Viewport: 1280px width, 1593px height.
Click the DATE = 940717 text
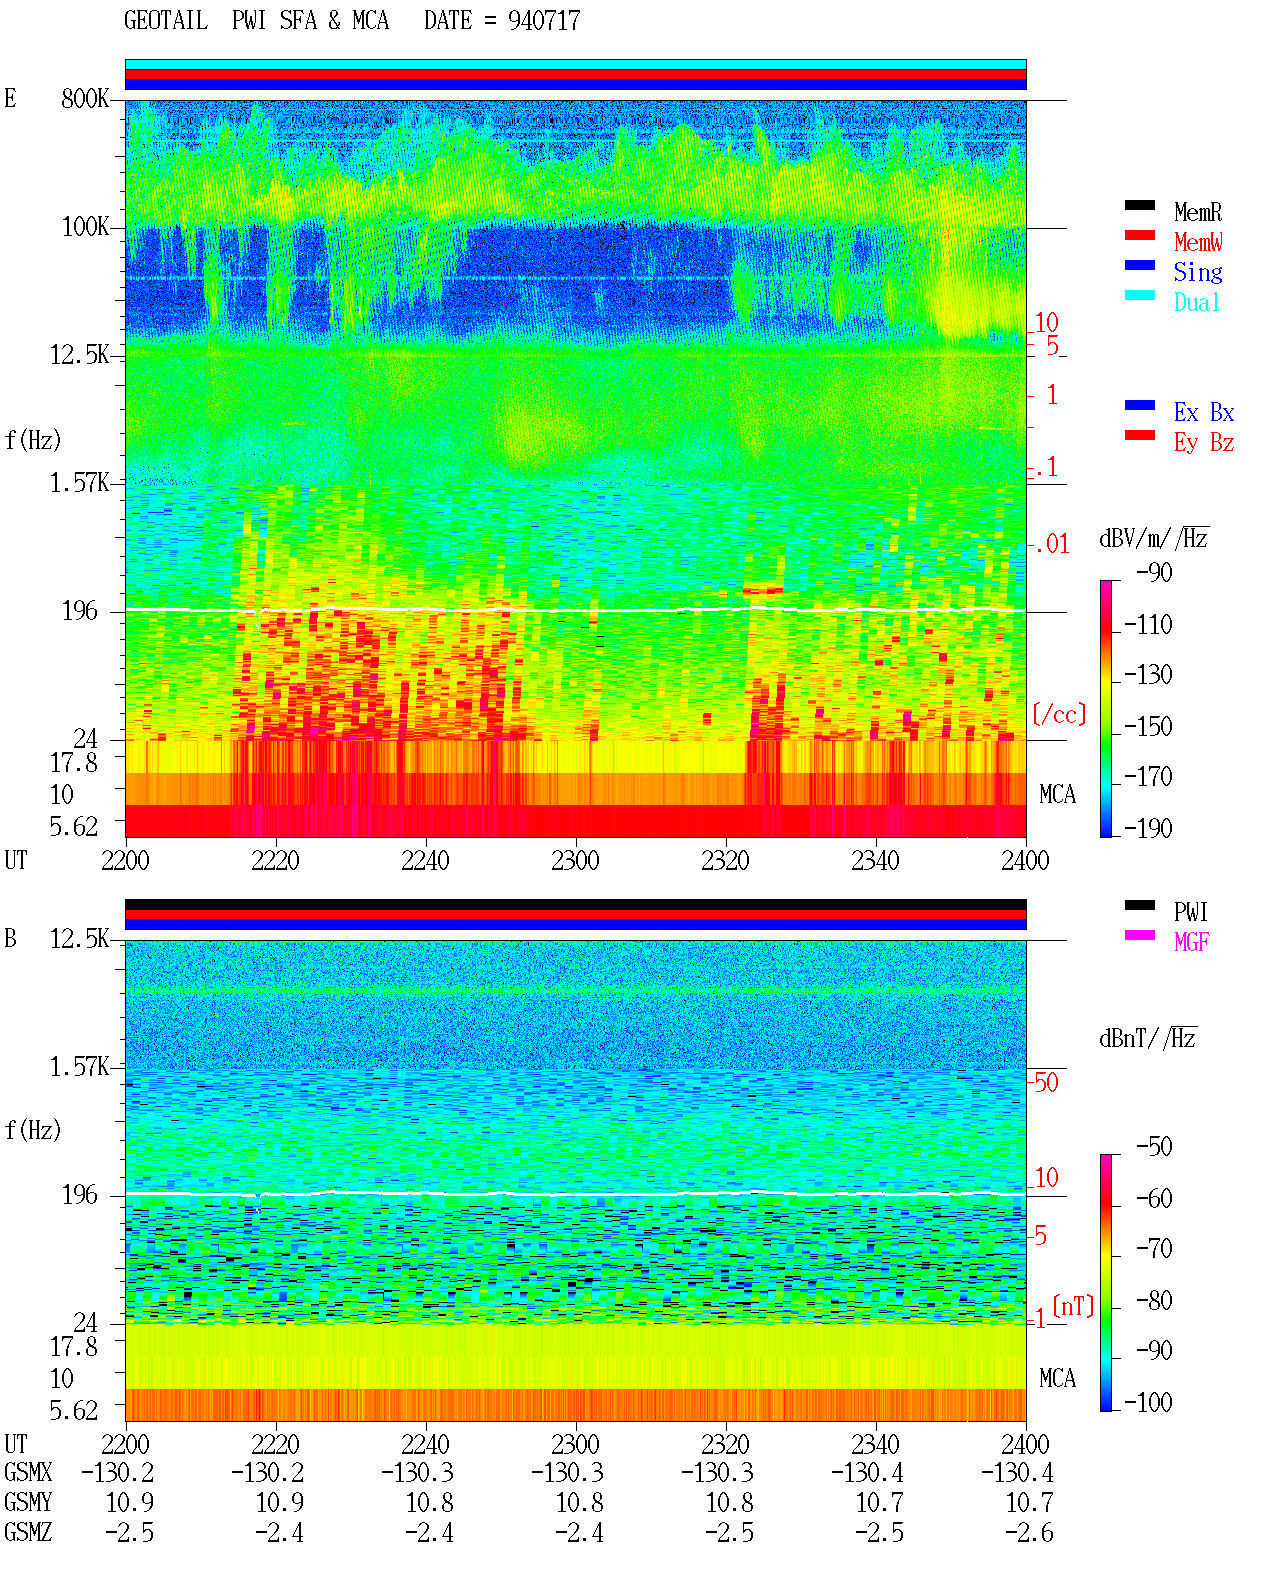[x=502, y=21]
